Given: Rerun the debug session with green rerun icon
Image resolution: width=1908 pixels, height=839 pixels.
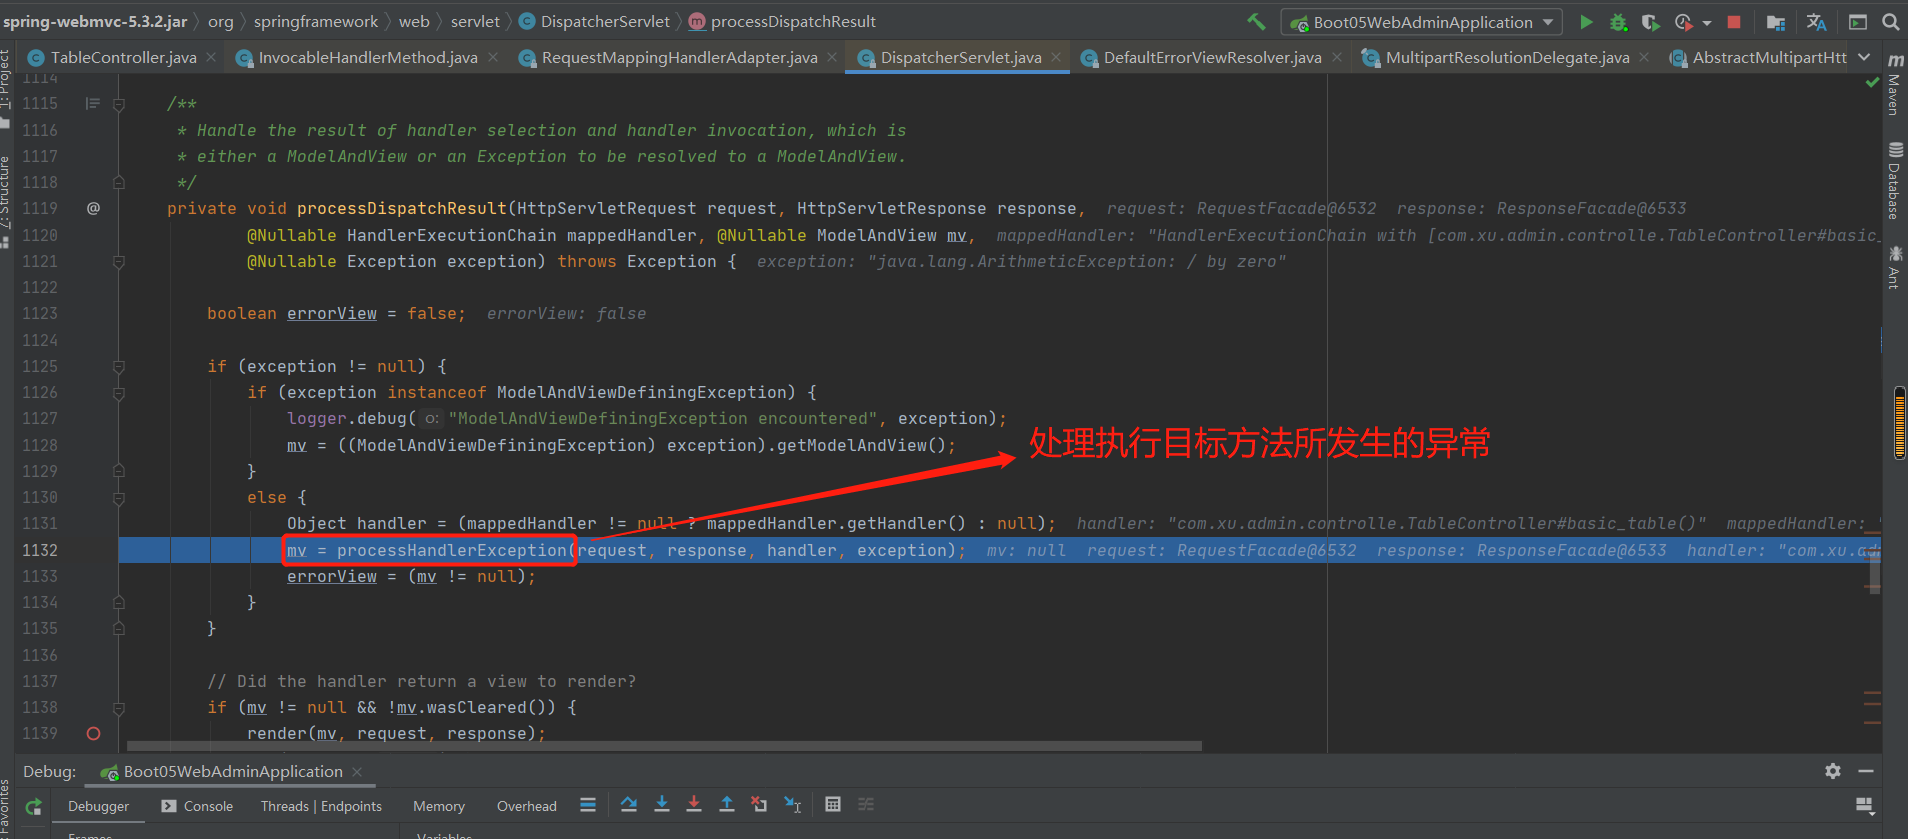Looking at the screenshot, I should point(34,806).
